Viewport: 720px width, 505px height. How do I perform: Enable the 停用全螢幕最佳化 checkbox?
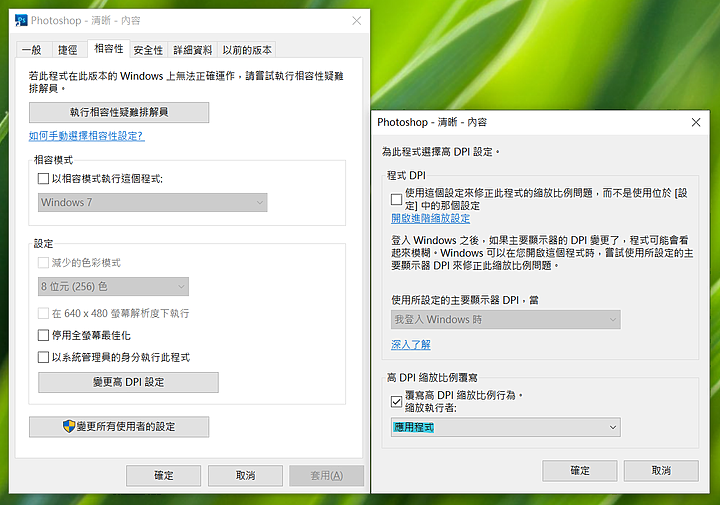43,335
